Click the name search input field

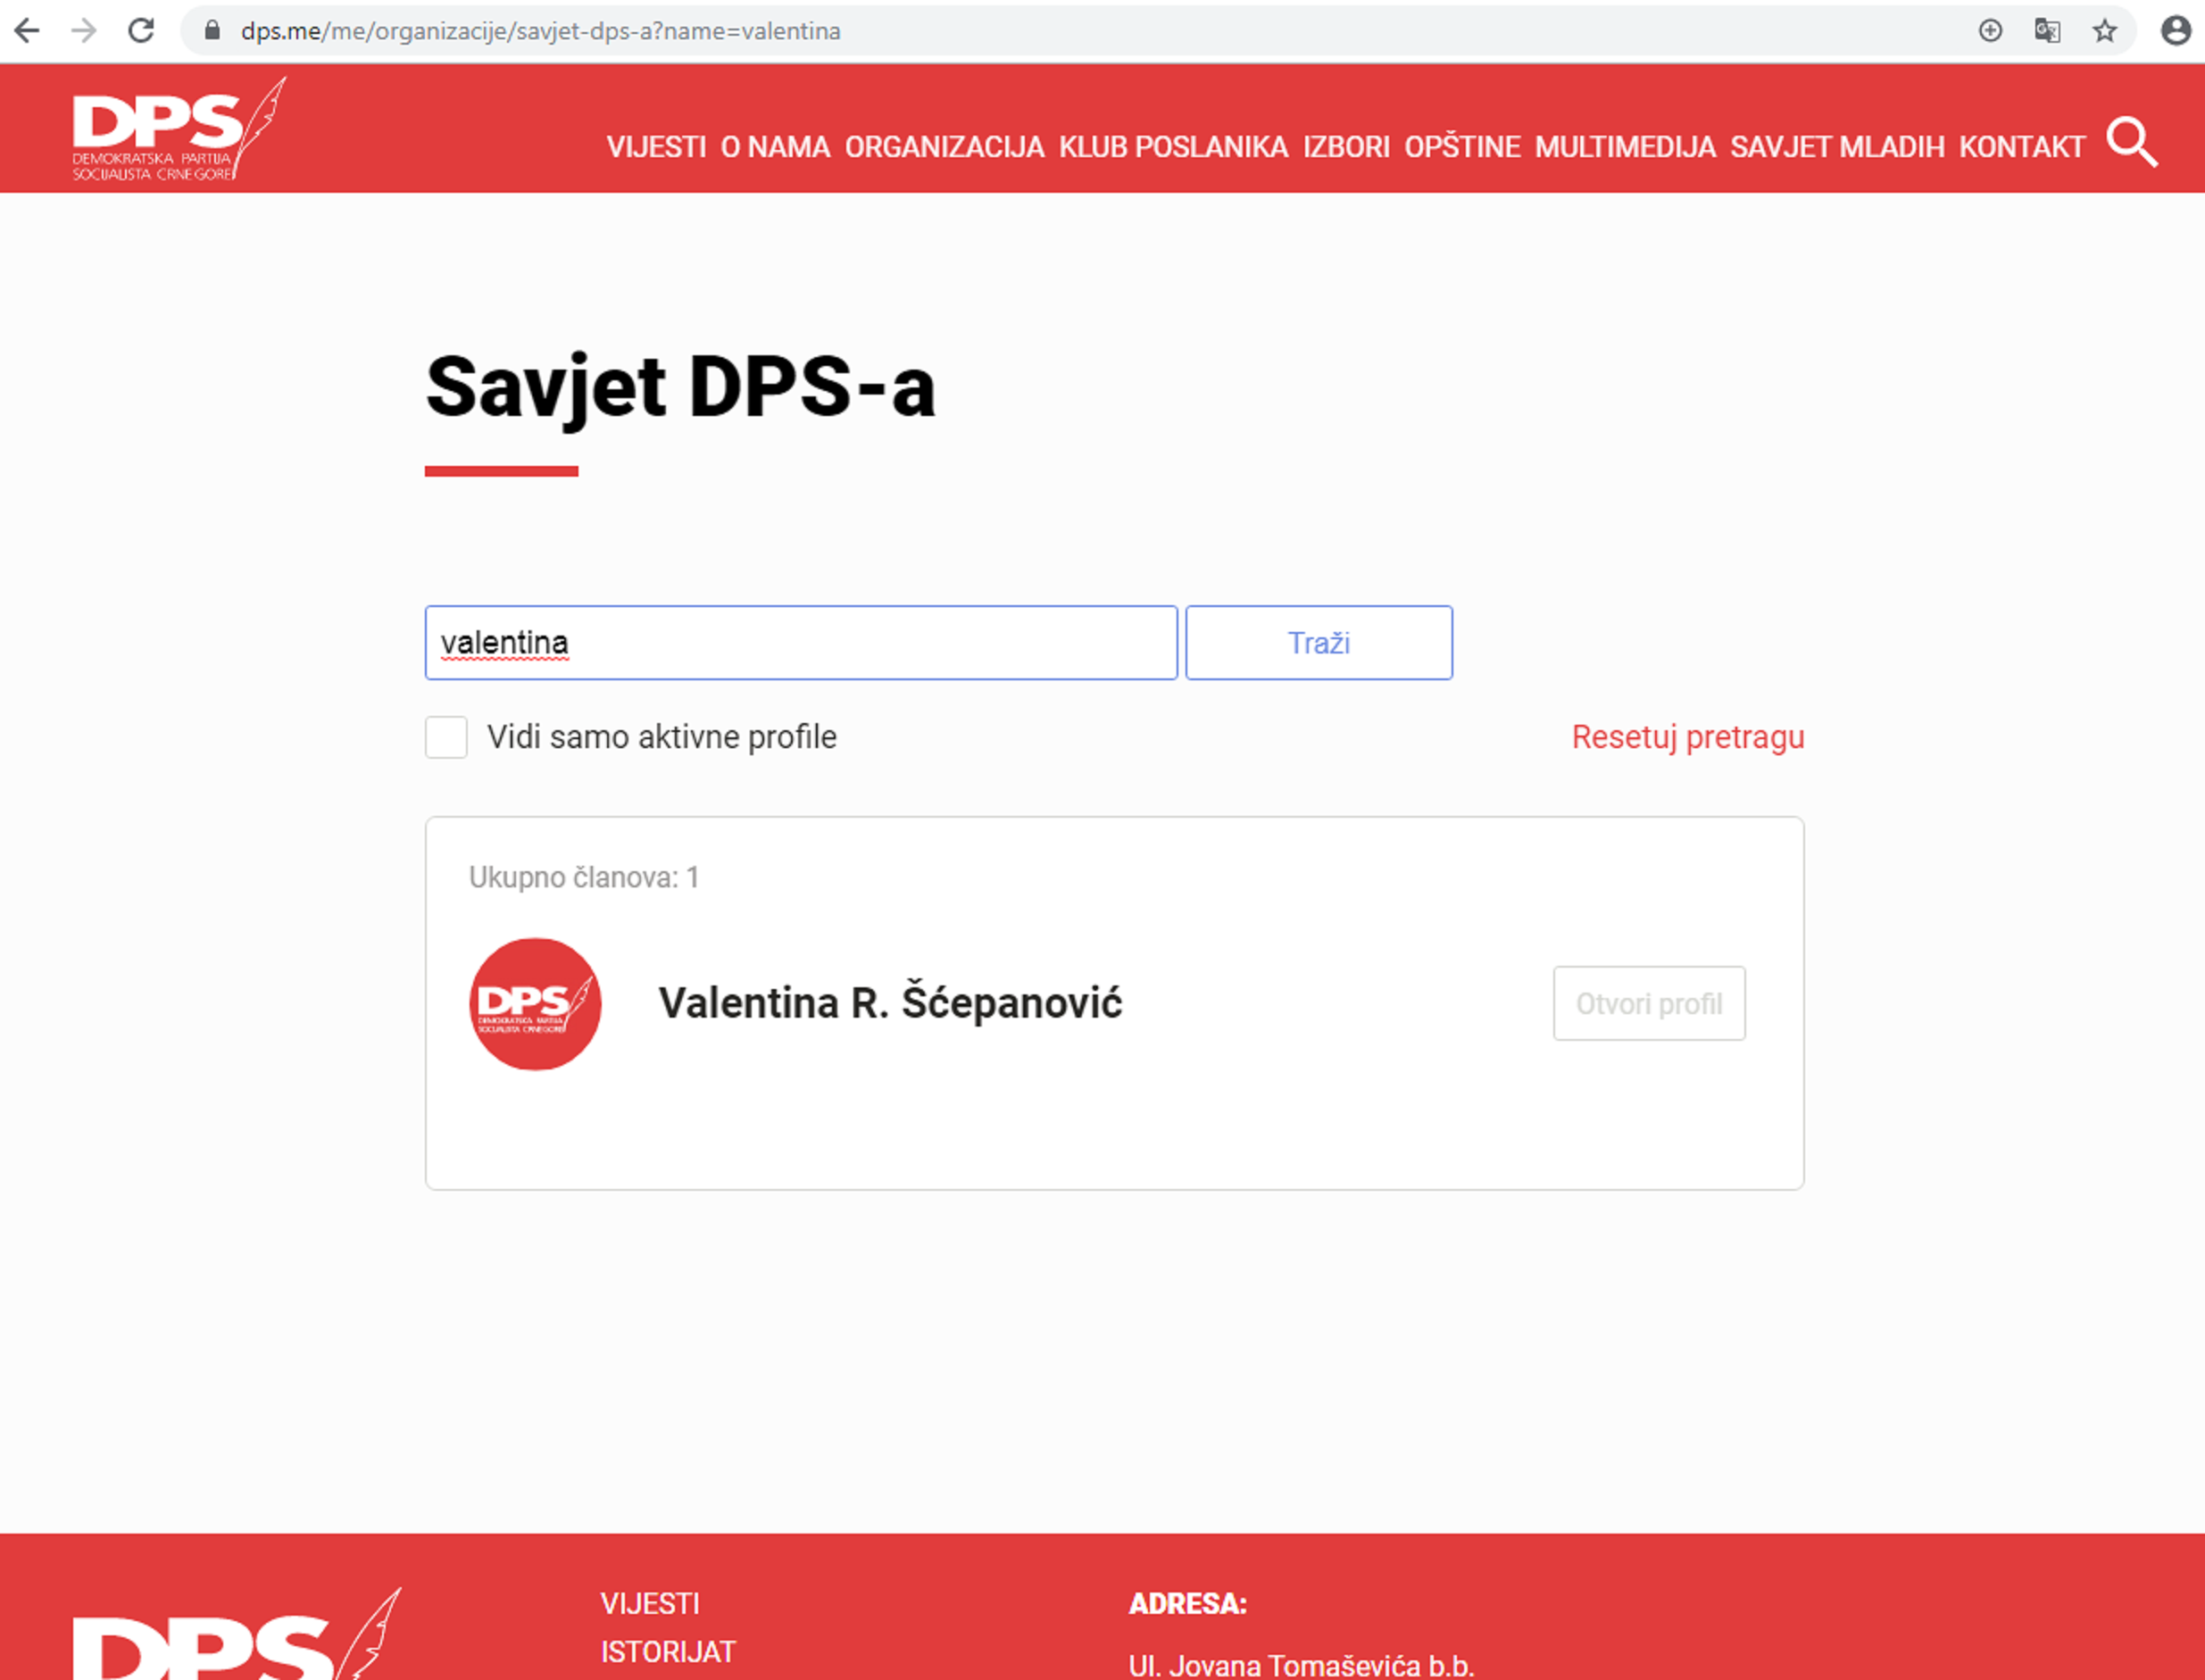click(x=800, y=643)
